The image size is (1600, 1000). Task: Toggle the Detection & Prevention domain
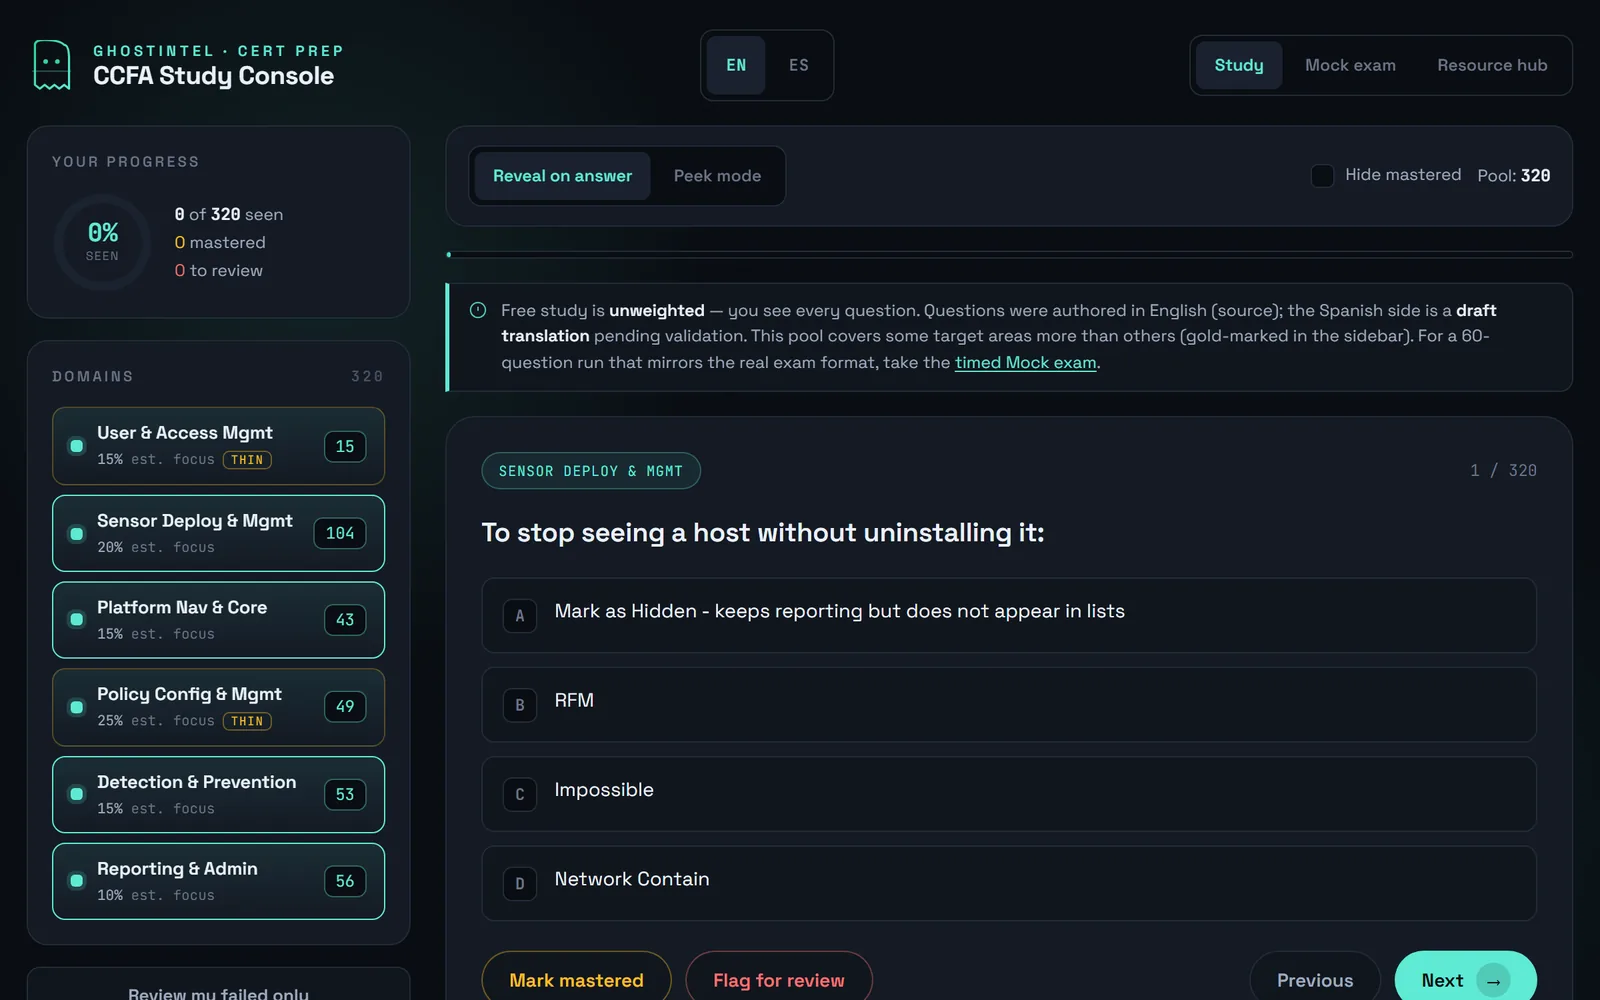point(218,794)
